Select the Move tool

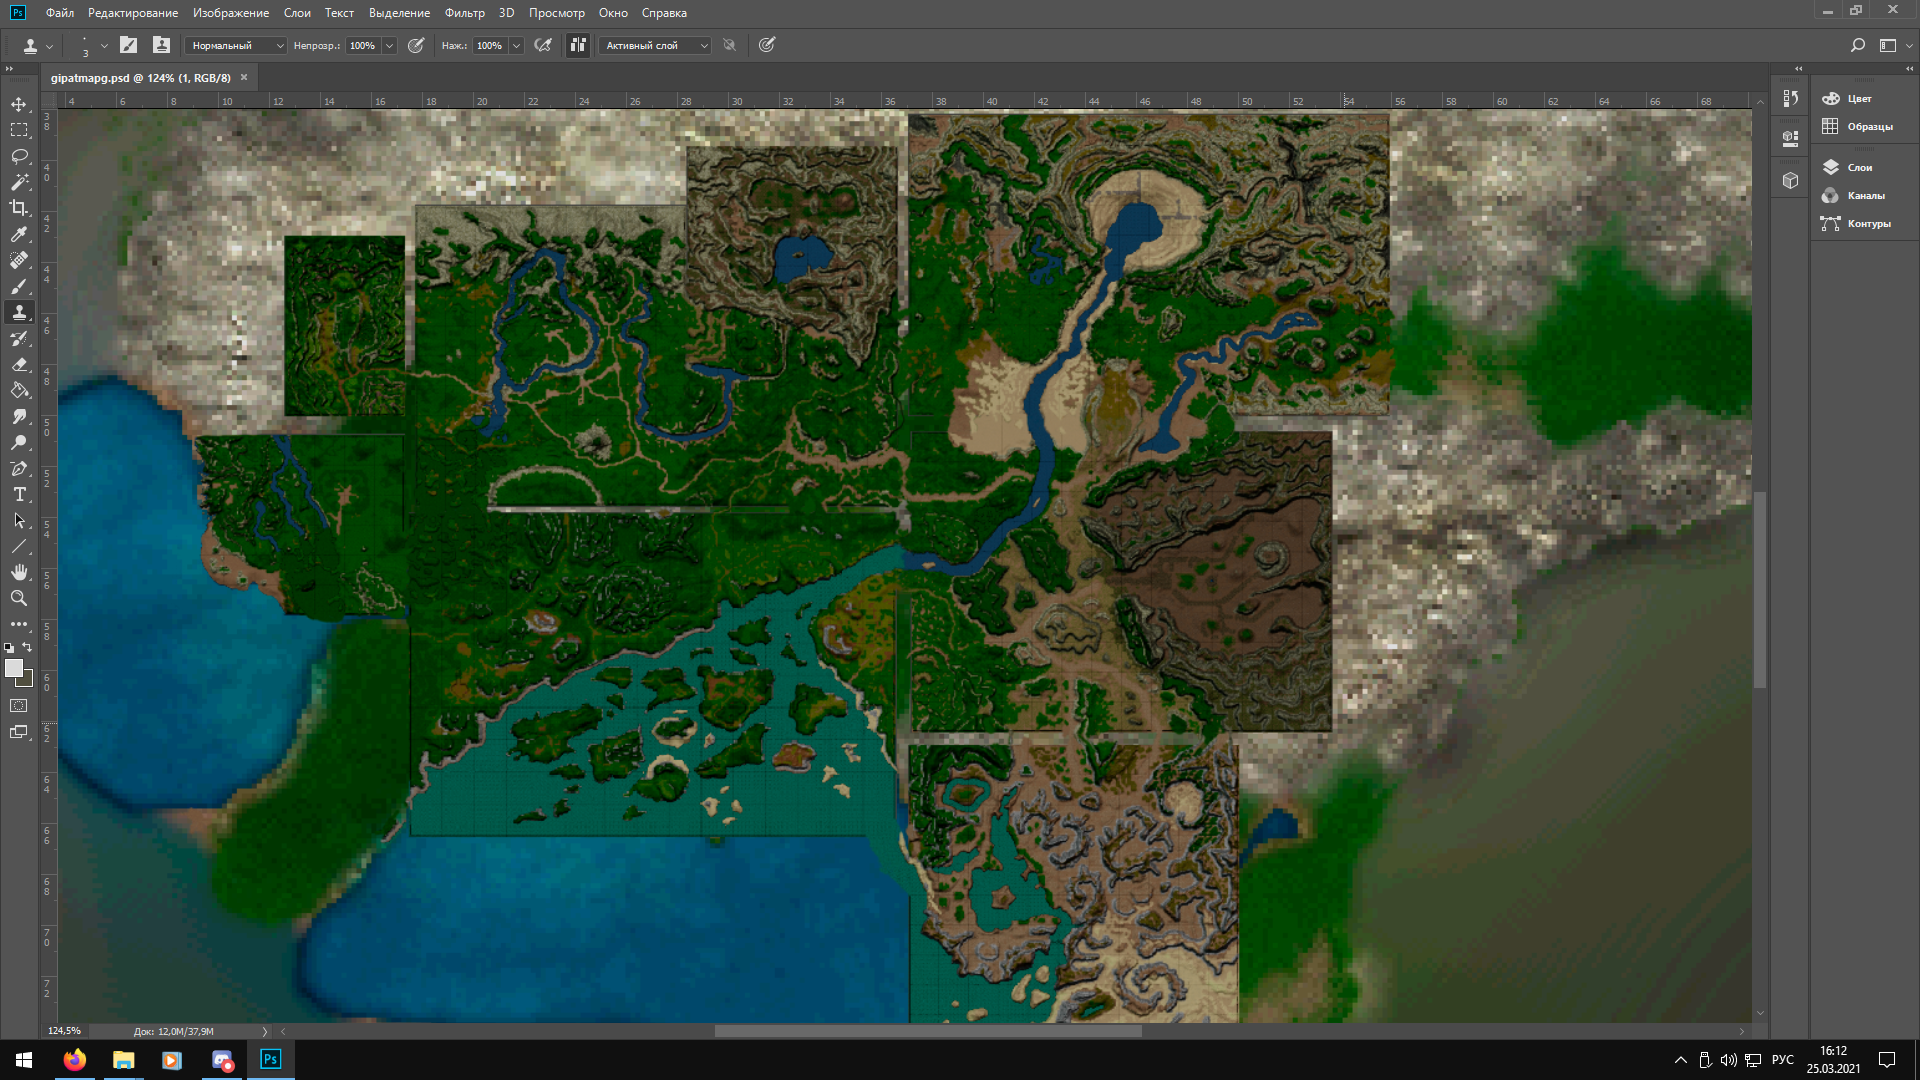pos(19,104)
